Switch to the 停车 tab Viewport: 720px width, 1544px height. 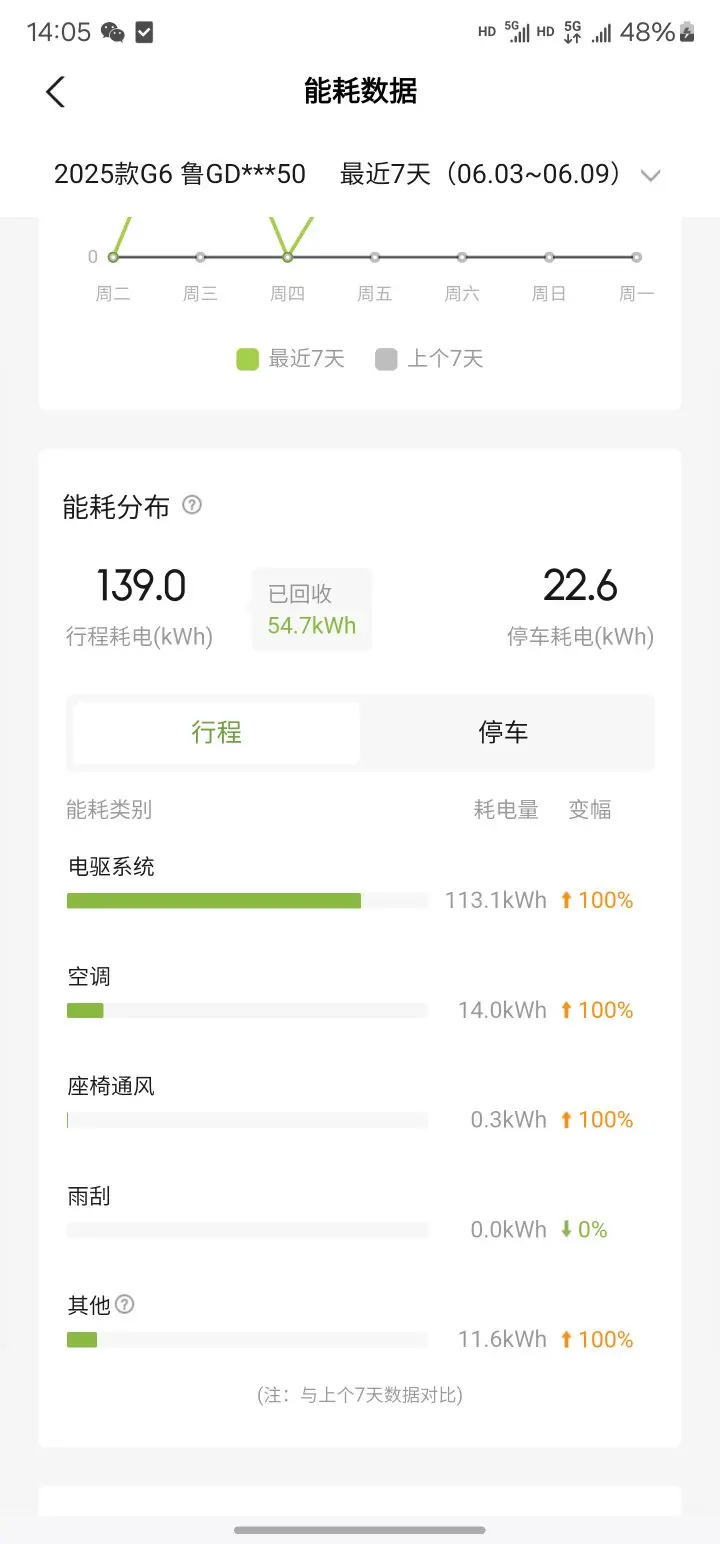[x=503, y=733]
